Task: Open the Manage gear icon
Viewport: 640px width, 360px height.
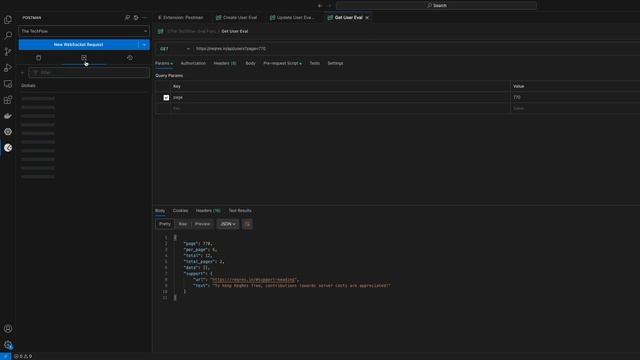Action: click(8, 345)
